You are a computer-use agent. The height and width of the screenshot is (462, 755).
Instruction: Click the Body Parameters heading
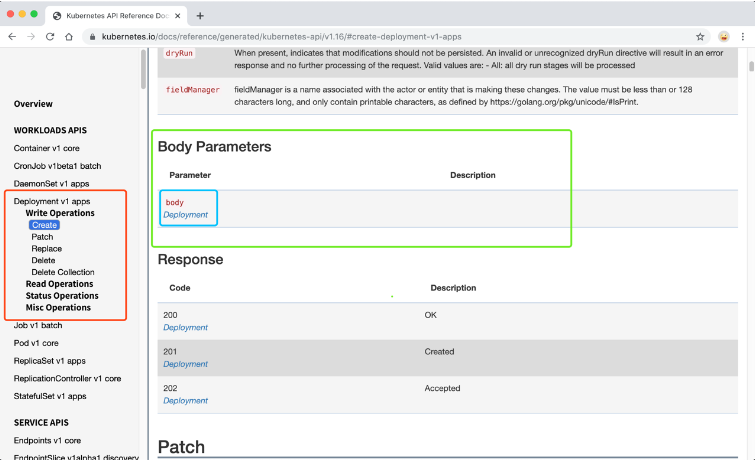(x=214, y=147)
